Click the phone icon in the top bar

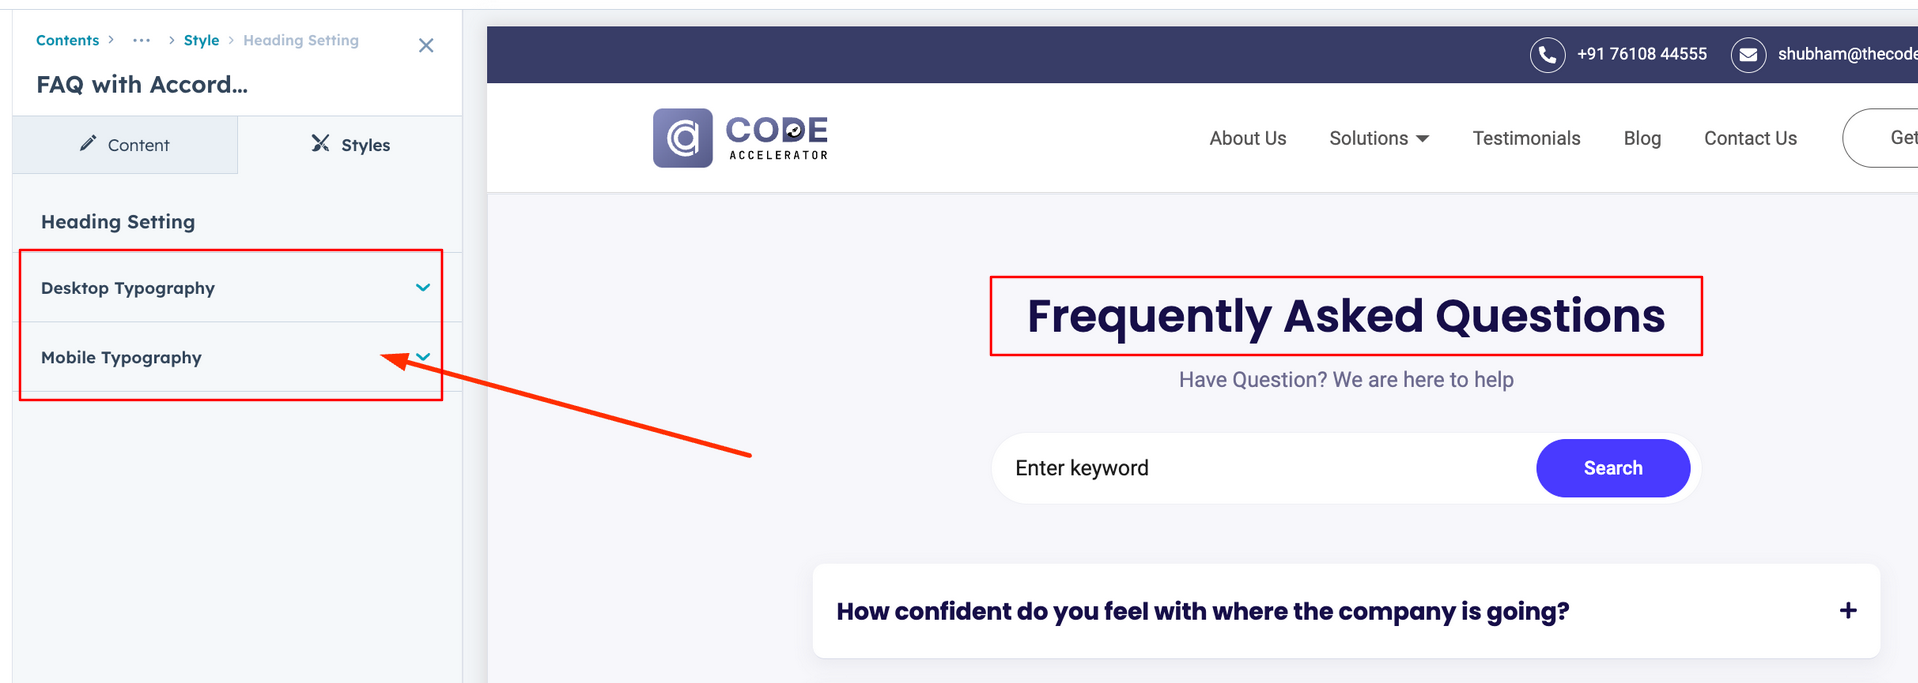click(1547, 54)
